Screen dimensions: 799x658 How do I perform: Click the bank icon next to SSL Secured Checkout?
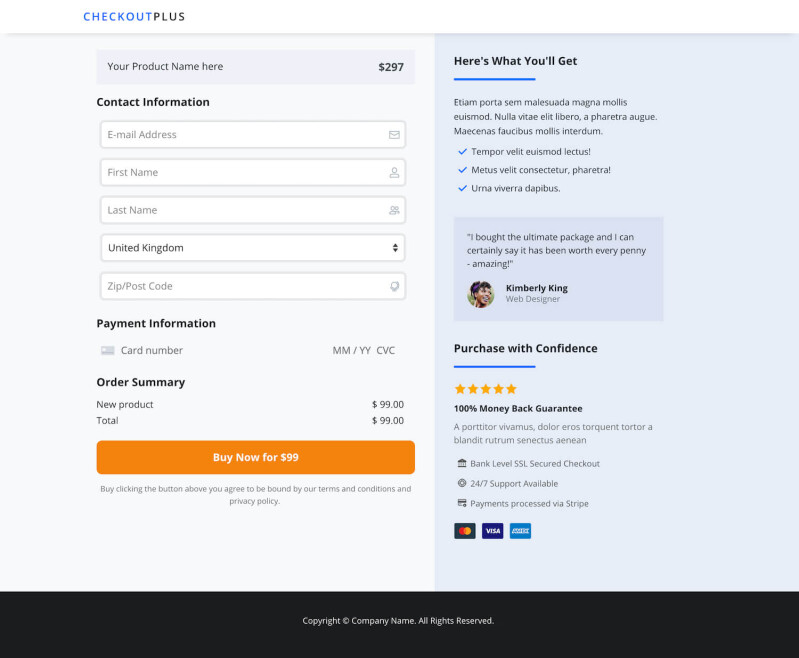click(462, 463)
